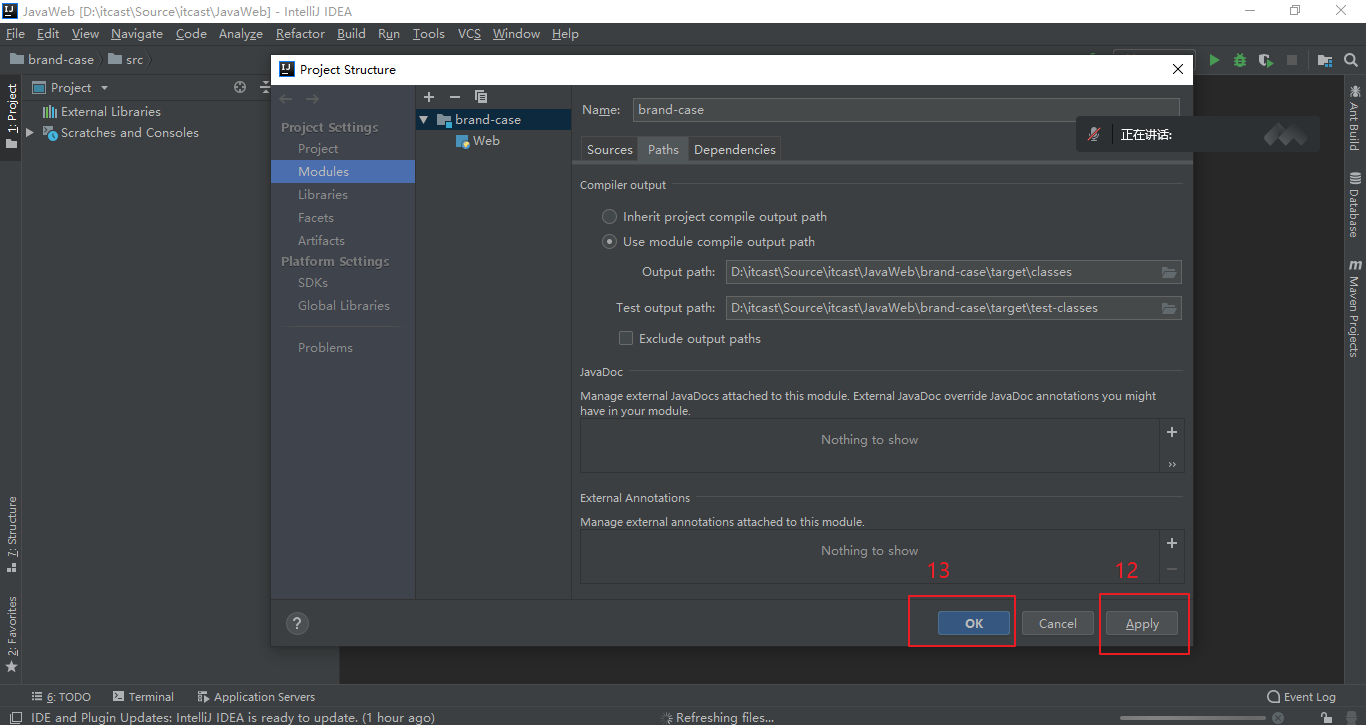
Task: Cancel the refreshing progress with x icon
Action: [x=1278, y=718]
